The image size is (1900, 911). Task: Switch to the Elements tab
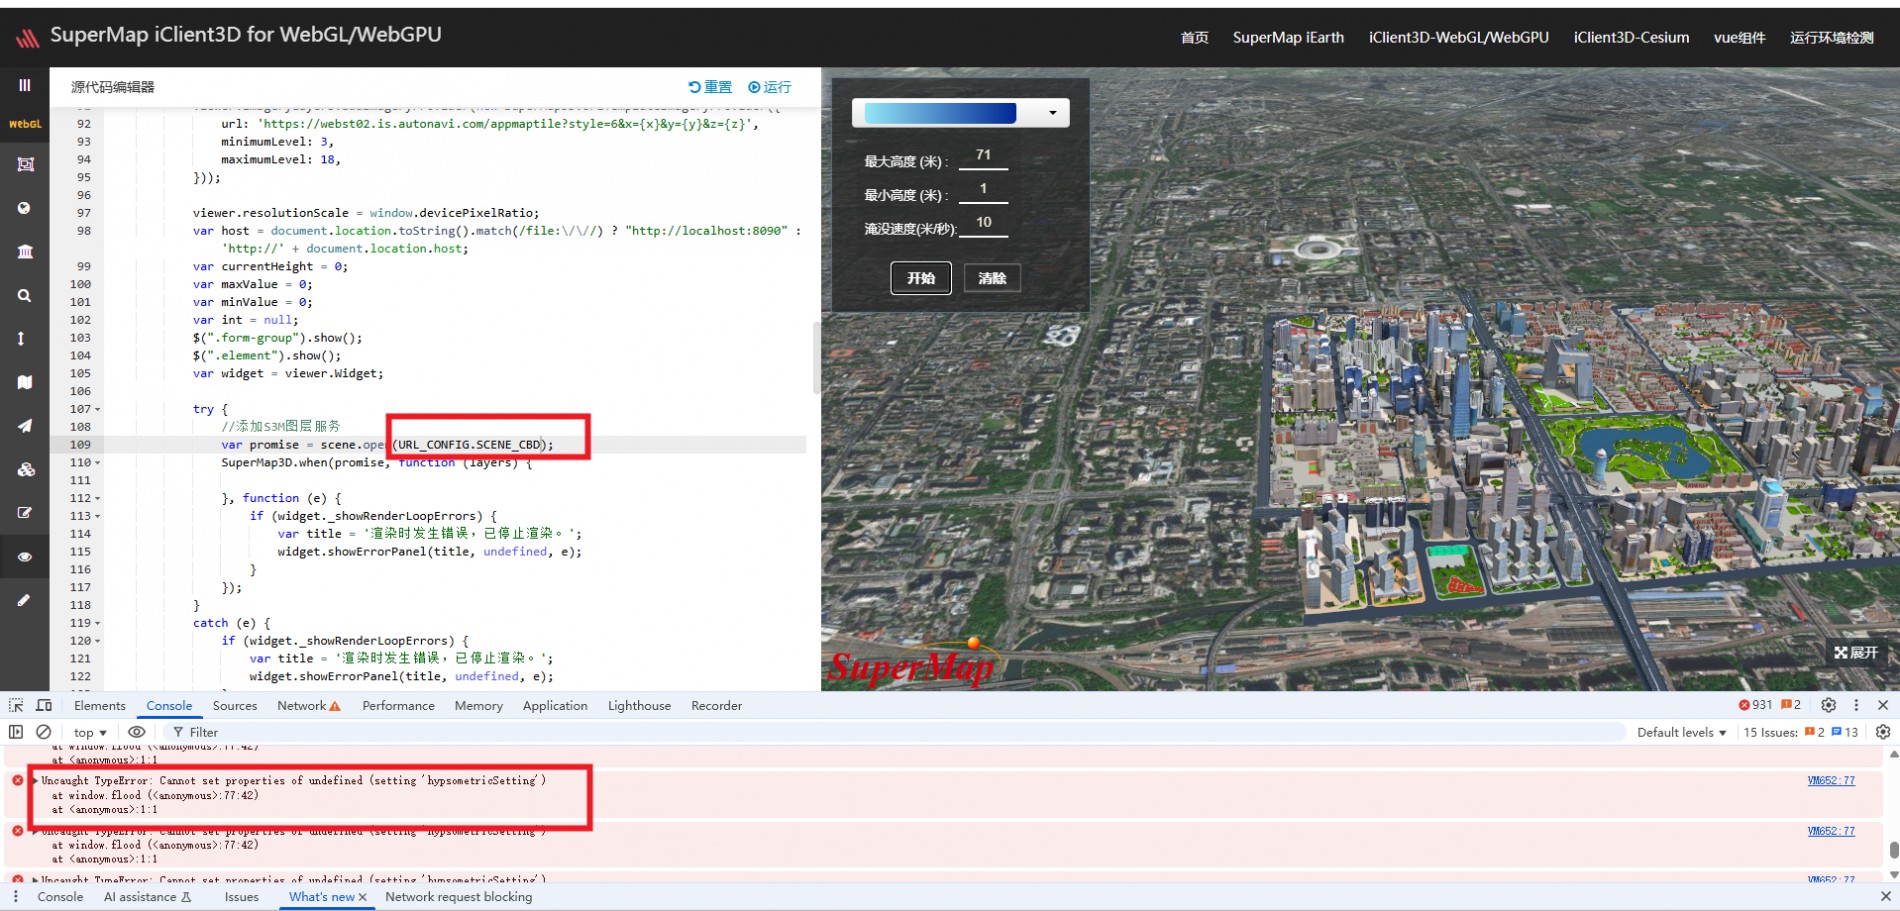[100, 705]
